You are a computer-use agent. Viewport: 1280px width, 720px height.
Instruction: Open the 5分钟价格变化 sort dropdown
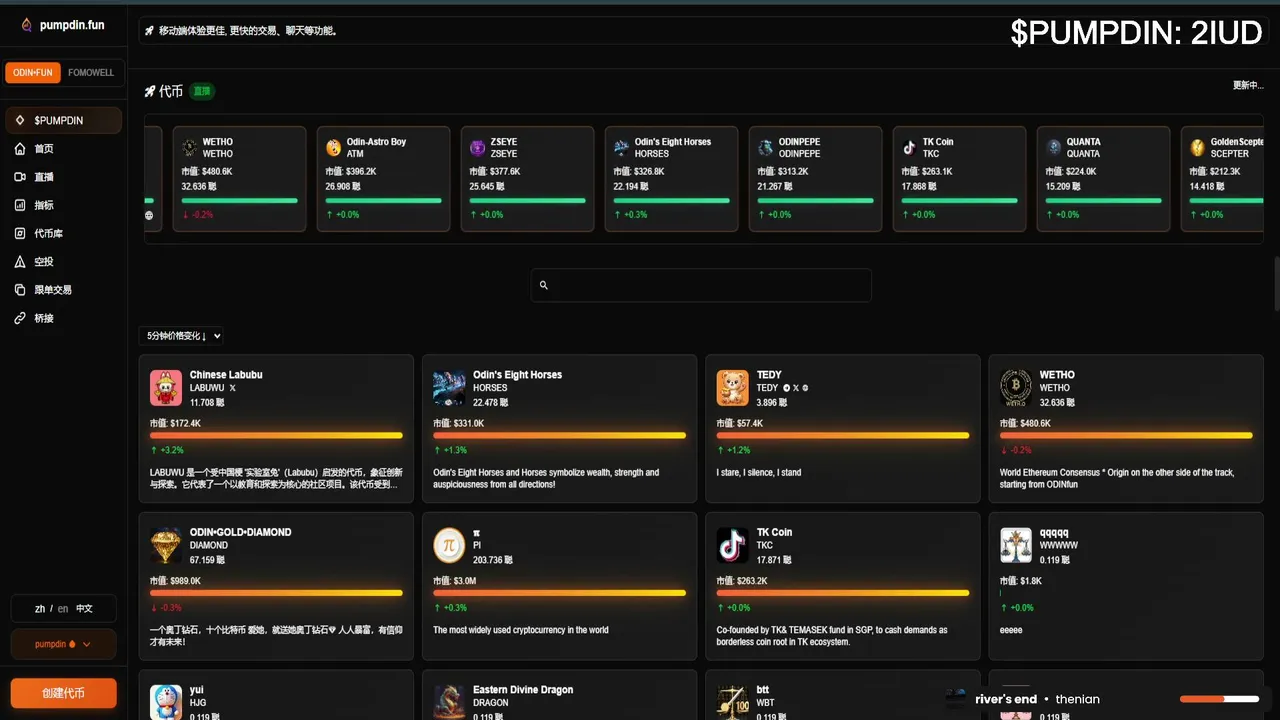click(182, 336)
